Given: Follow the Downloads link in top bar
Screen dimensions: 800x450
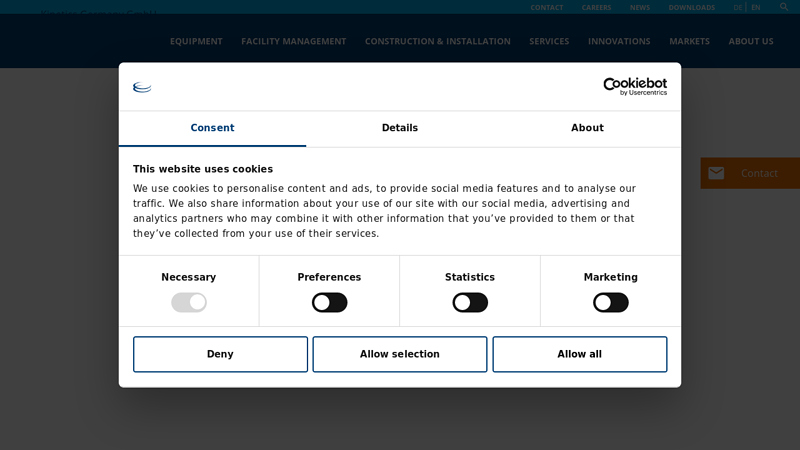Looking at the screenshot, I should pos(692,8).
